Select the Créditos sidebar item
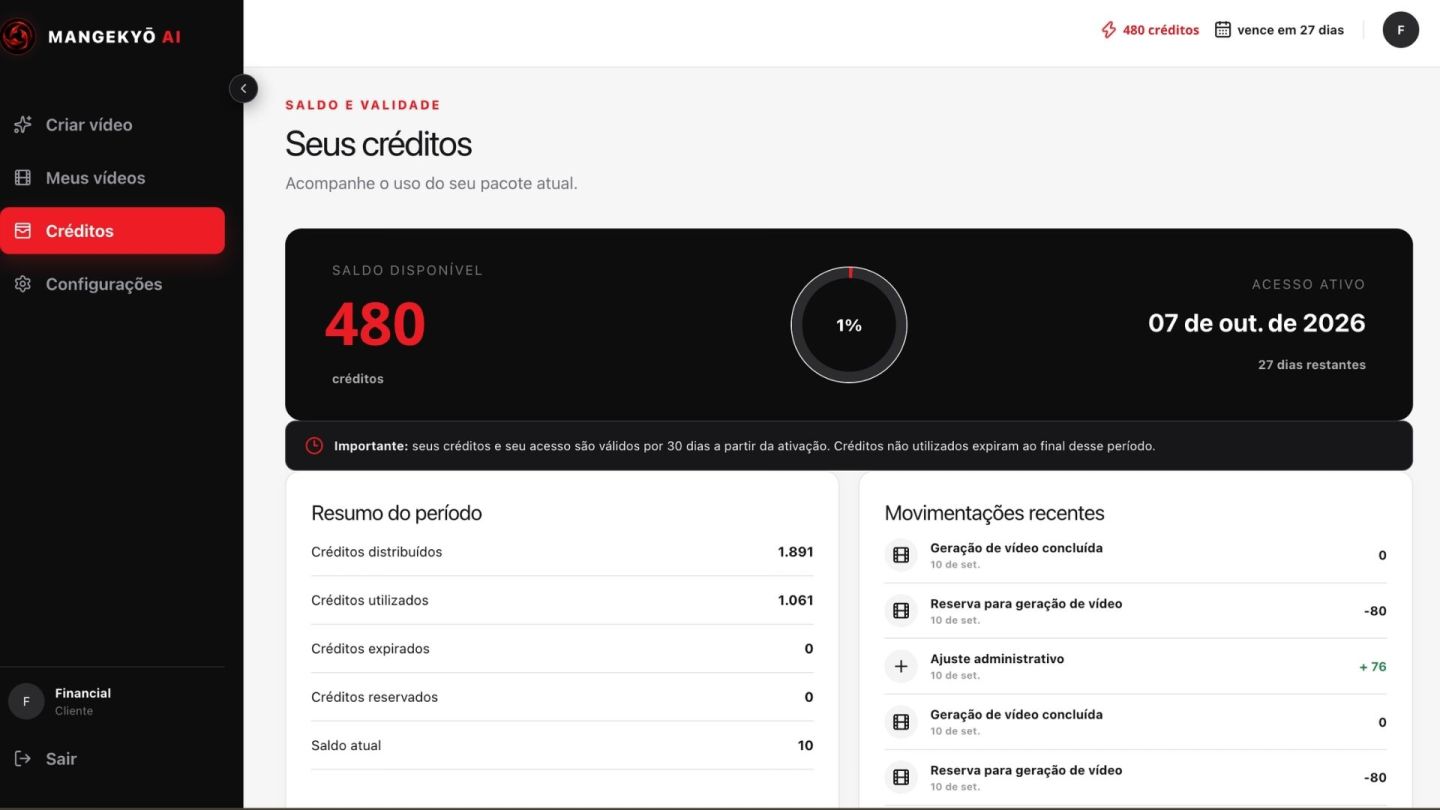The width and height of the screenshot is (1440, 810). 112,231
